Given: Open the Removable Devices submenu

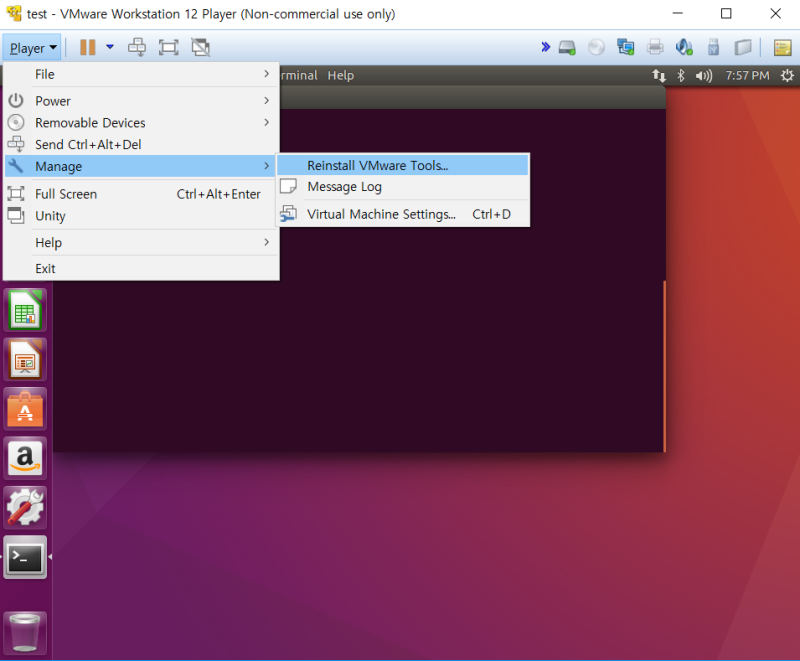Looking at the screenshot, I should [x=142, y=123].
